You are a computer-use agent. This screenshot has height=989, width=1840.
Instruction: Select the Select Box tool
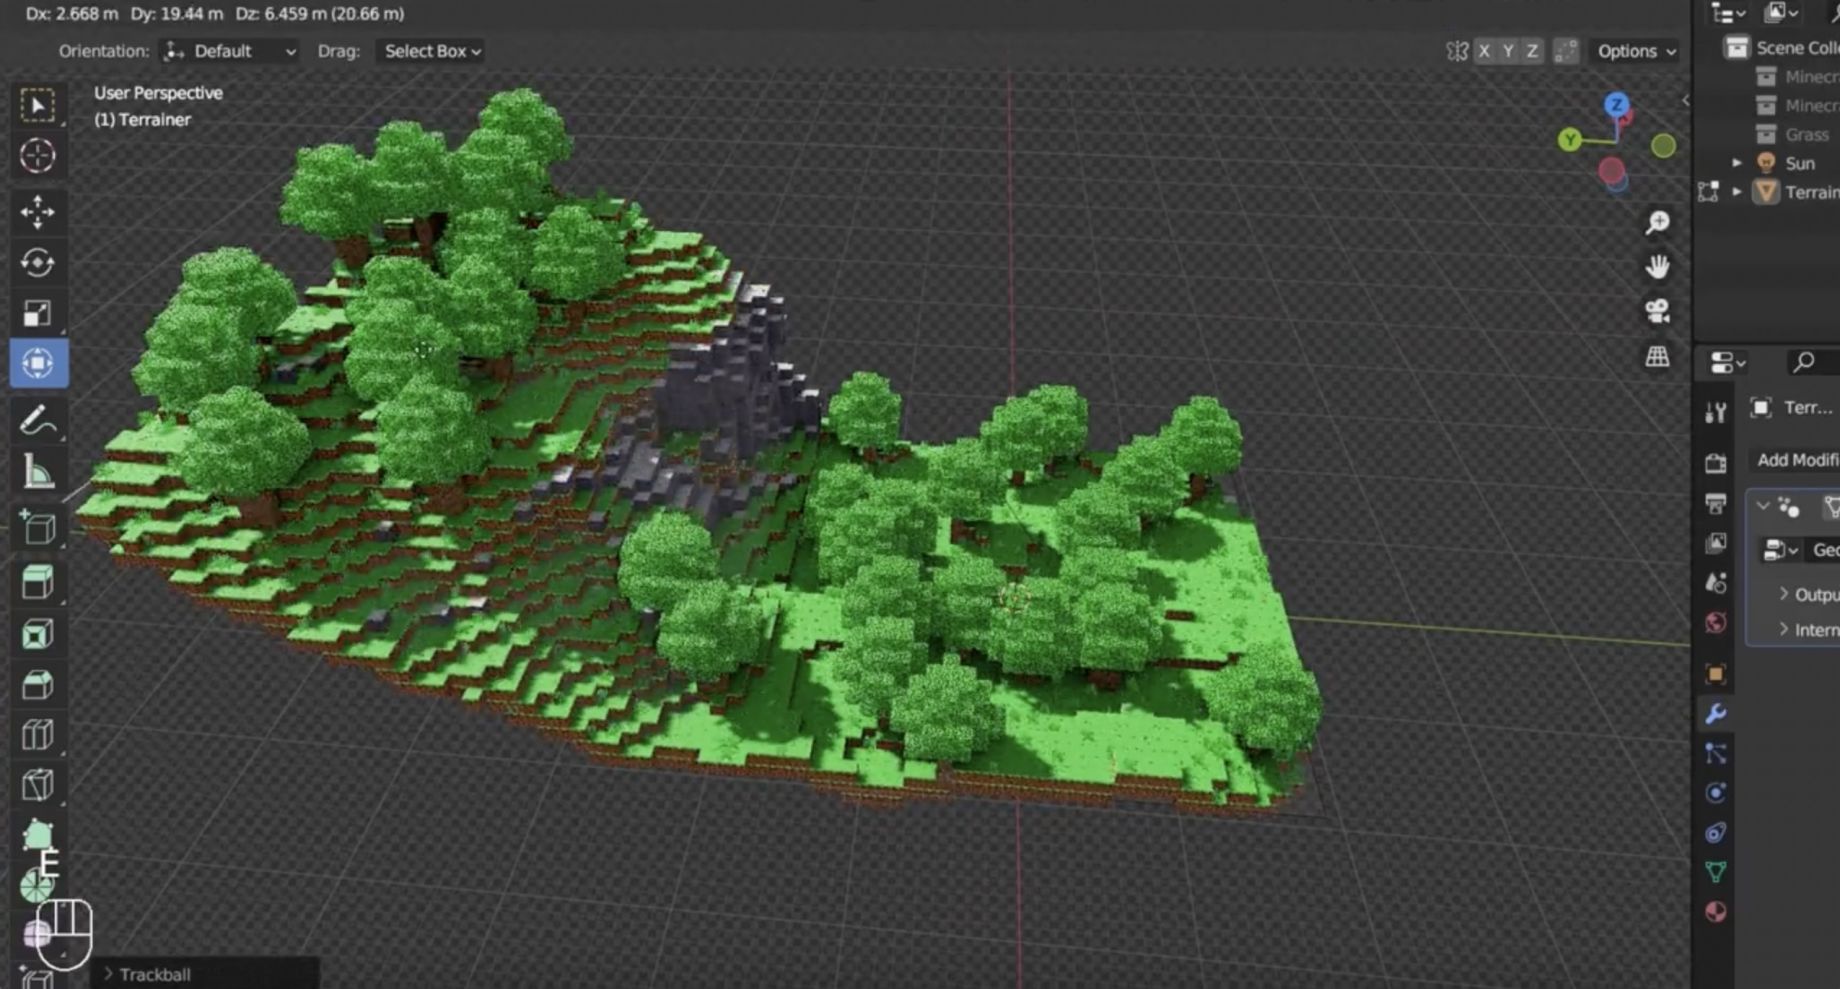pos(38,105)
